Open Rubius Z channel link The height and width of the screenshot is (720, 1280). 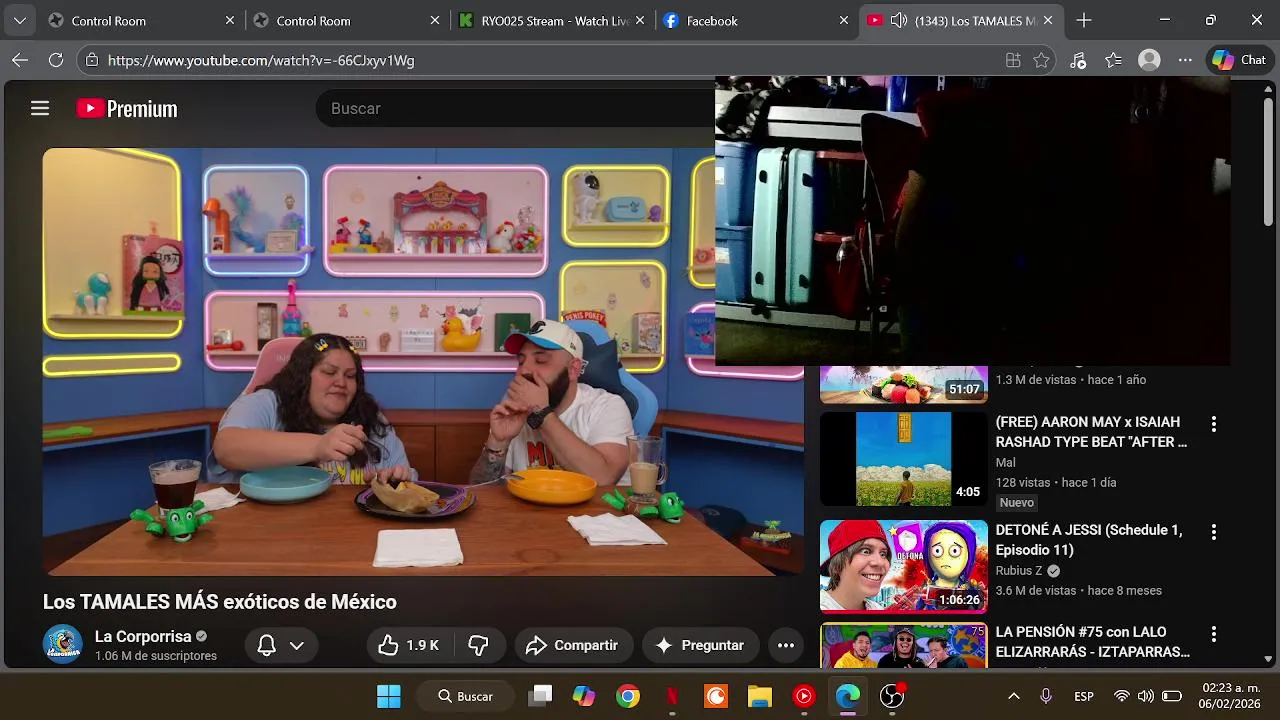1019,571
